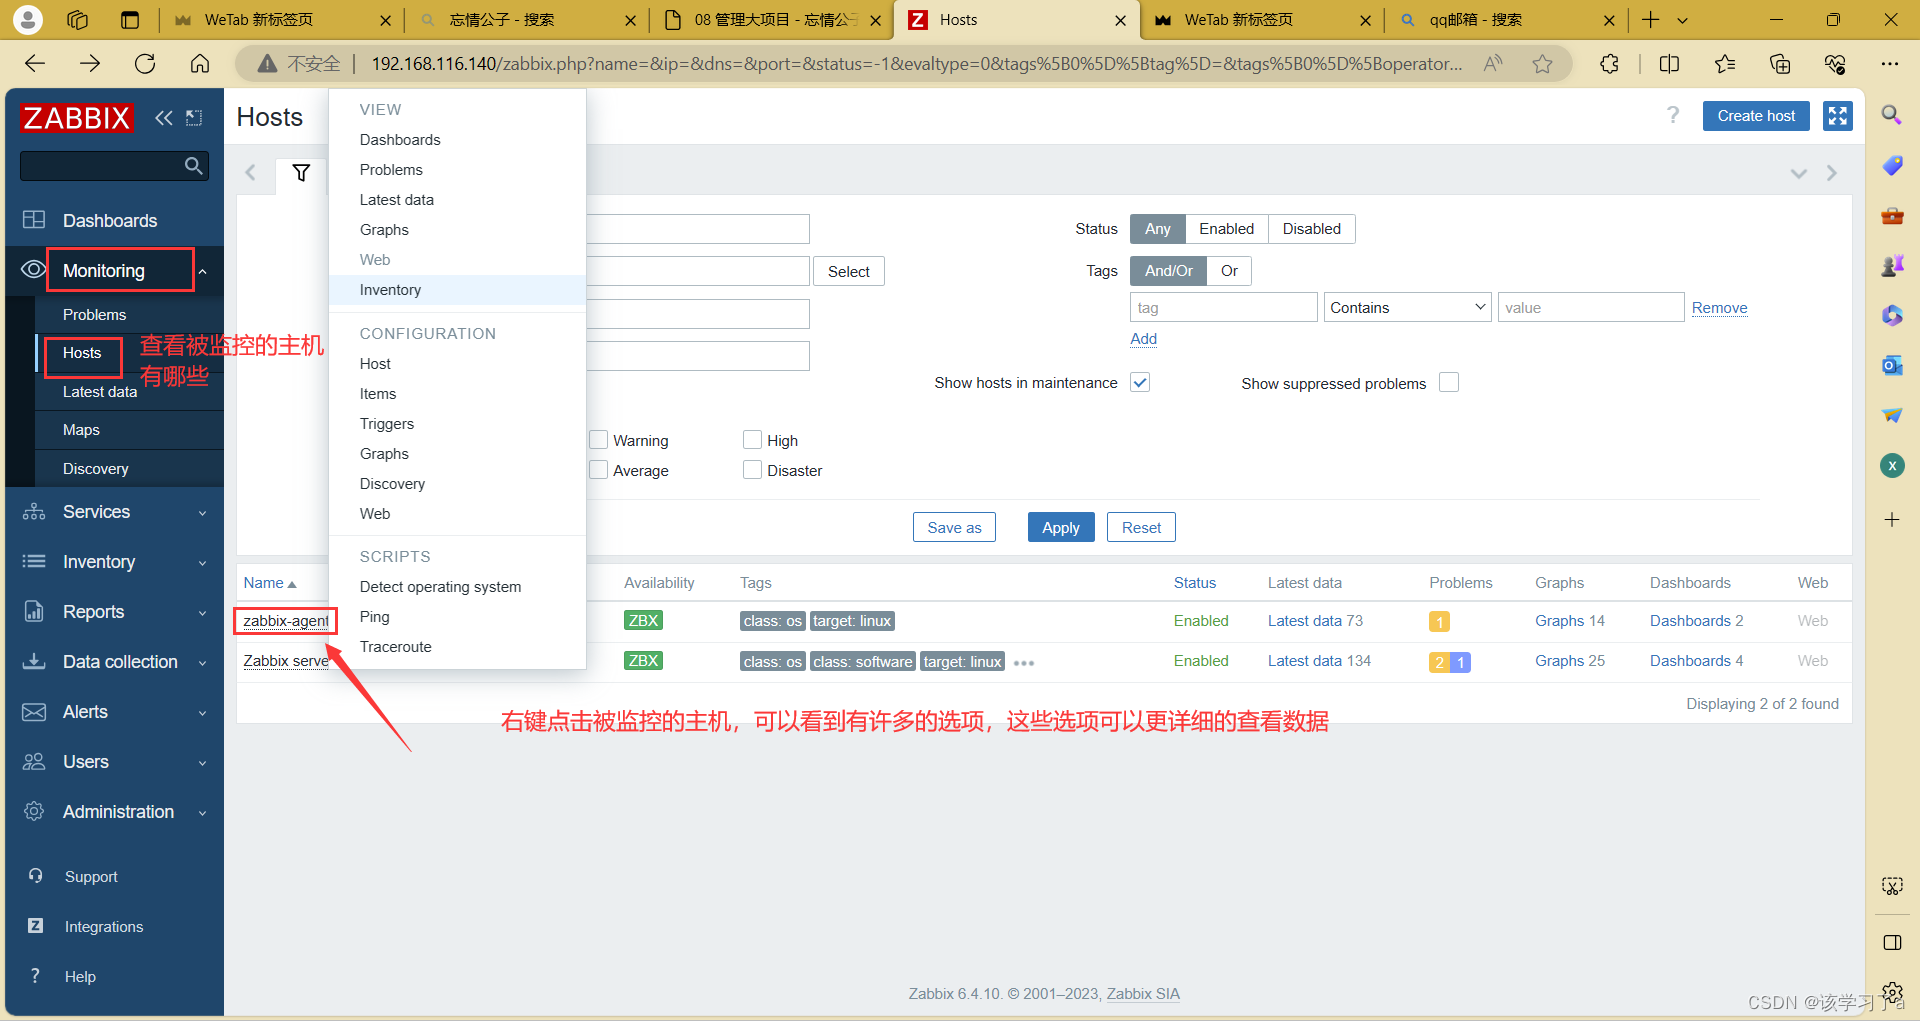Click the Remove tag link

1719,308
